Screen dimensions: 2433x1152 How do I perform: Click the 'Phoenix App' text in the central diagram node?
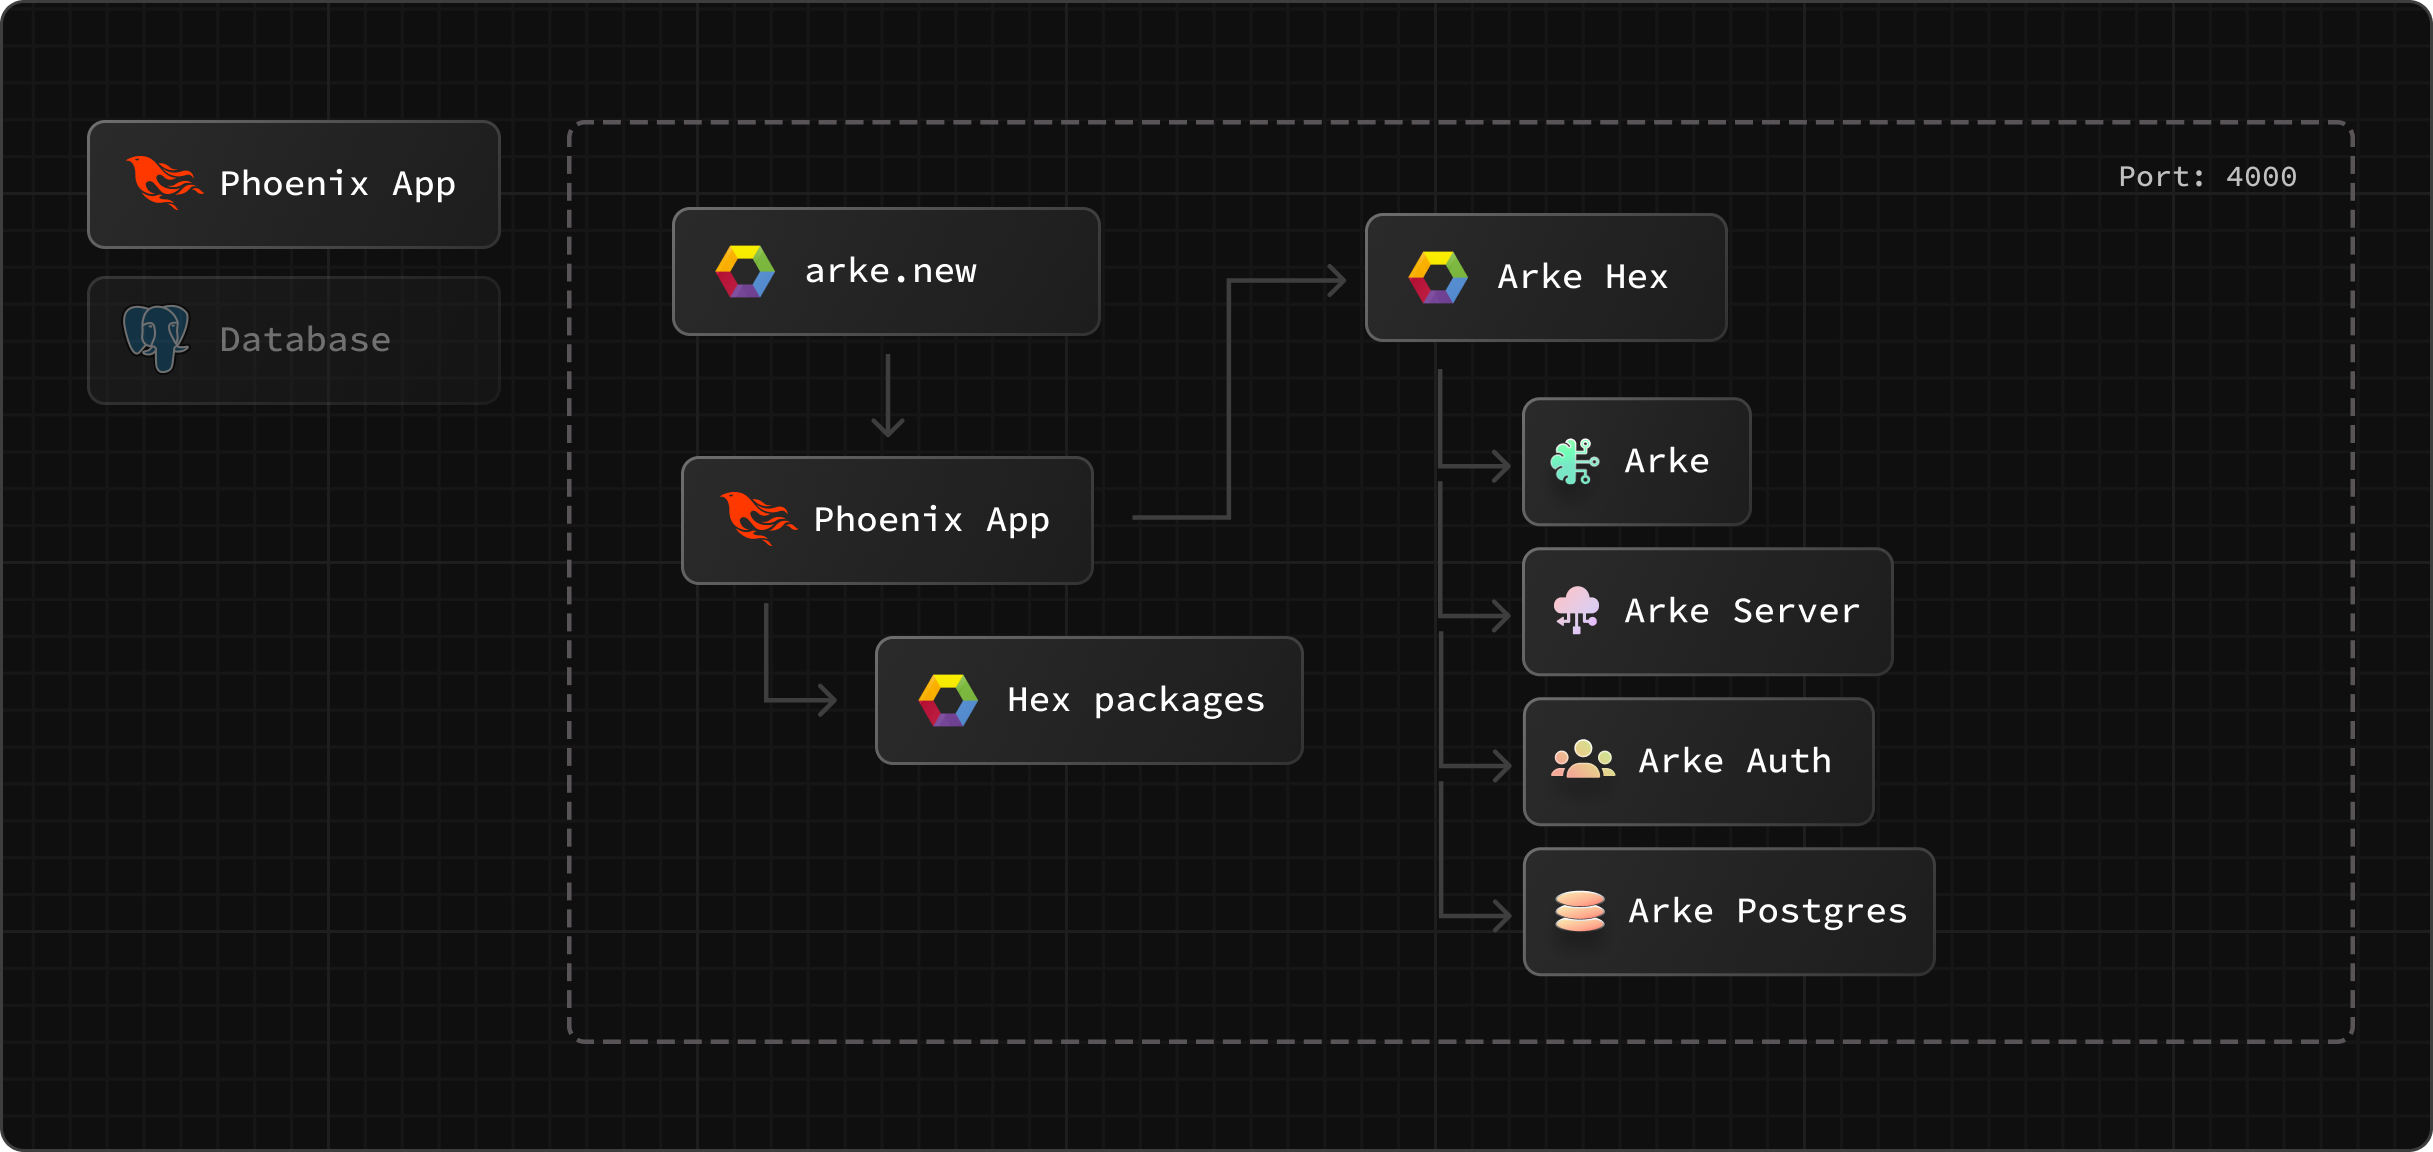tap(931, 520)
